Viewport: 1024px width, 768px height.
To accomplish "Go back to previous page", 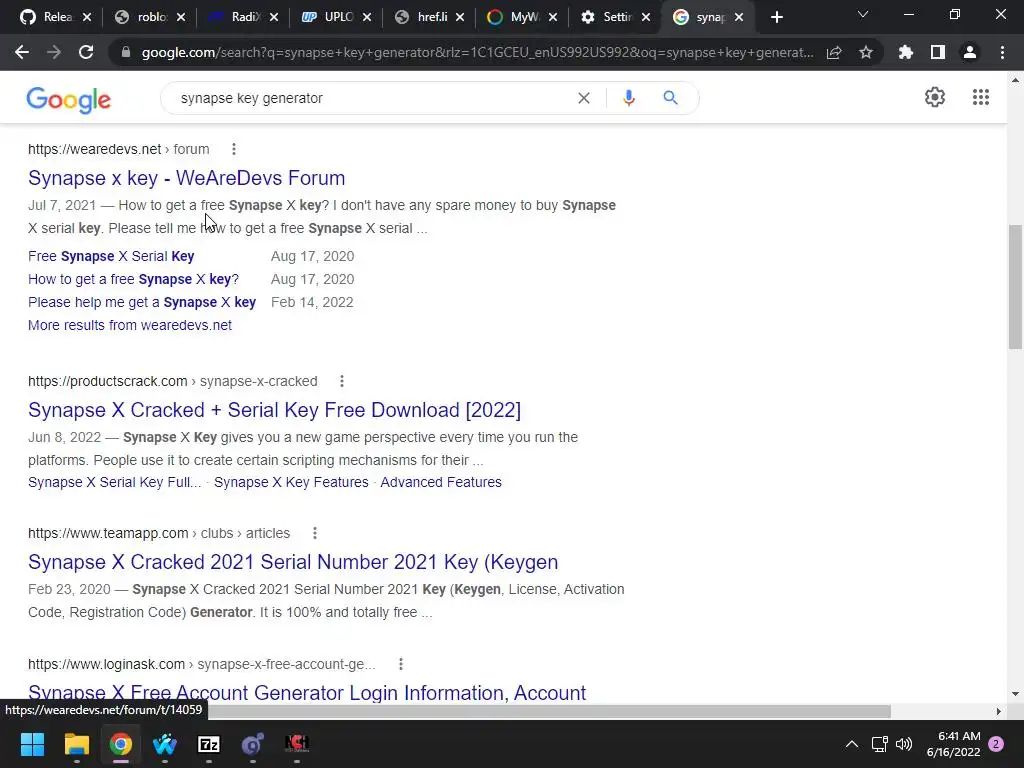I will 22,52.
